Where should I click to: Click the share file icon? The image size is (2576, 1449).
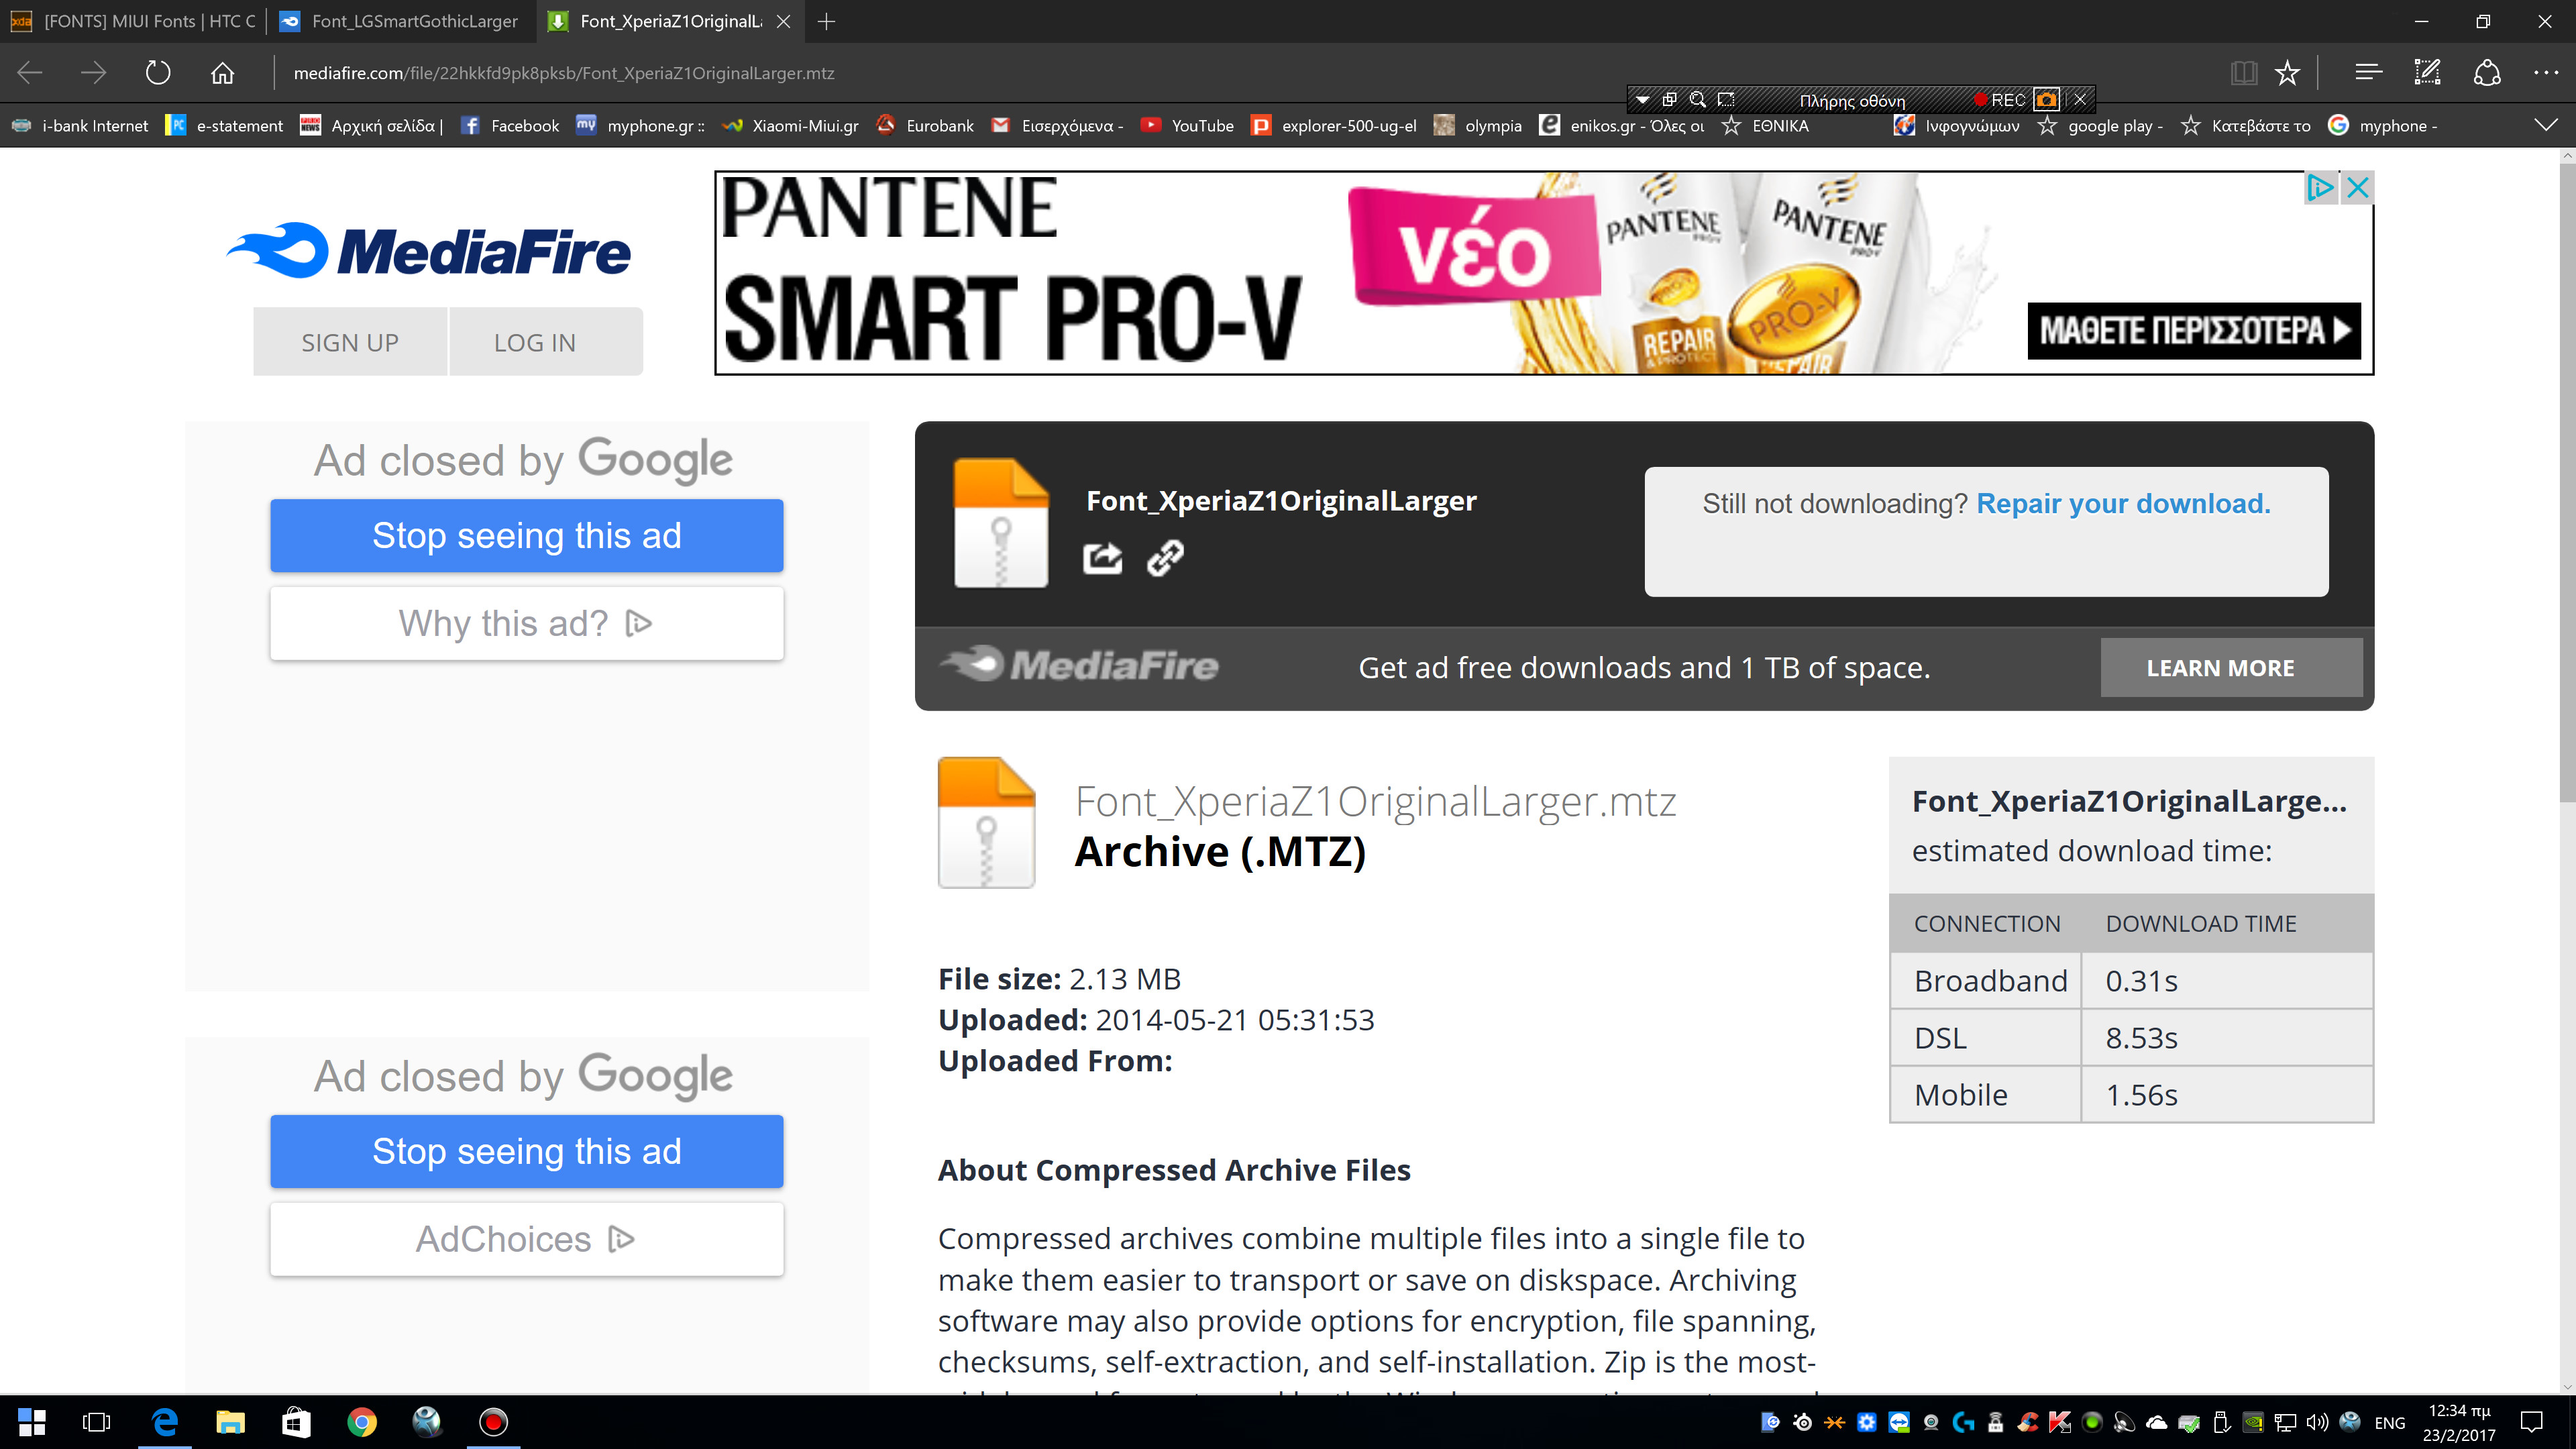coord(1102,558)
